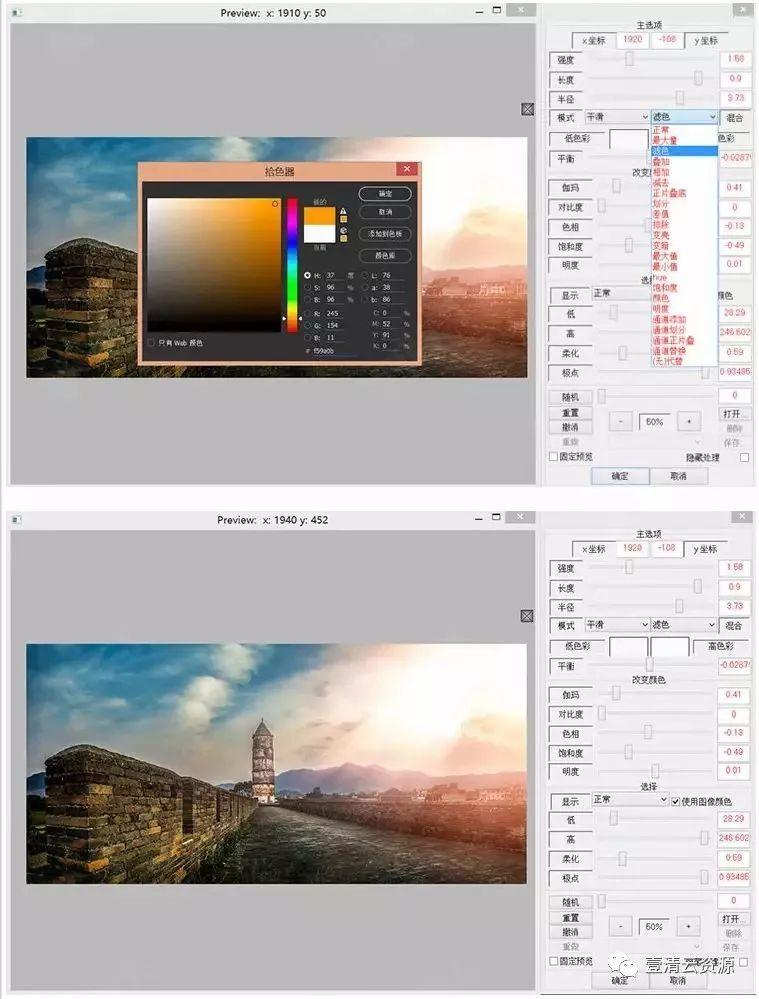Toggle 固定预览 checkbox in bottom panel
Screen dimensions: 759x999
click(553, 961)
